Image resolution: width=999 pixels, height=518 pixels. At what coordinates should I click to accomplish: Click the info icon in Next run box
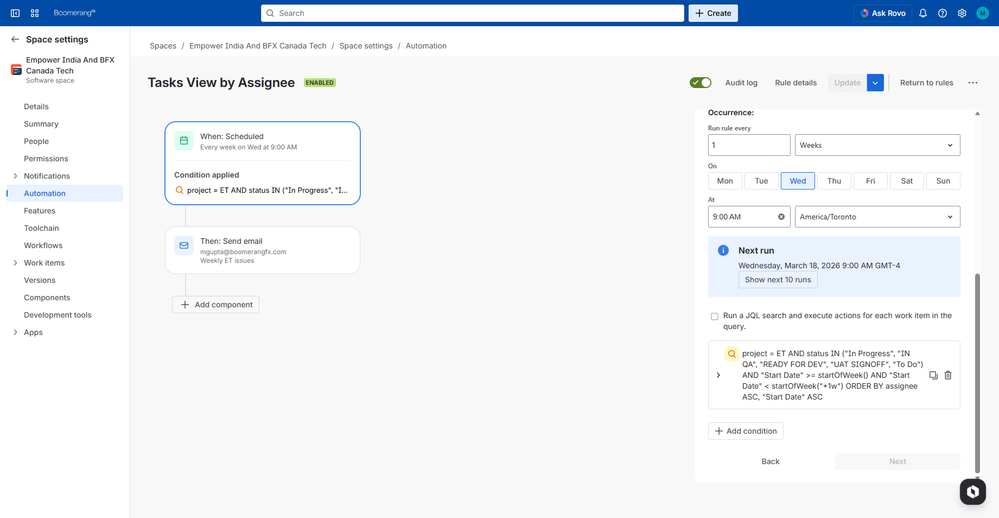(723, 250)
